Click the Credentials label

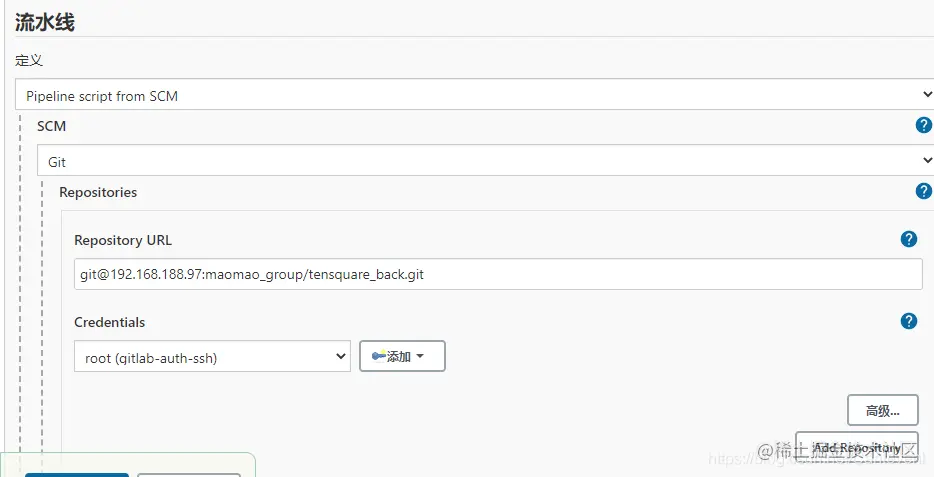click(x=110, y=322)
